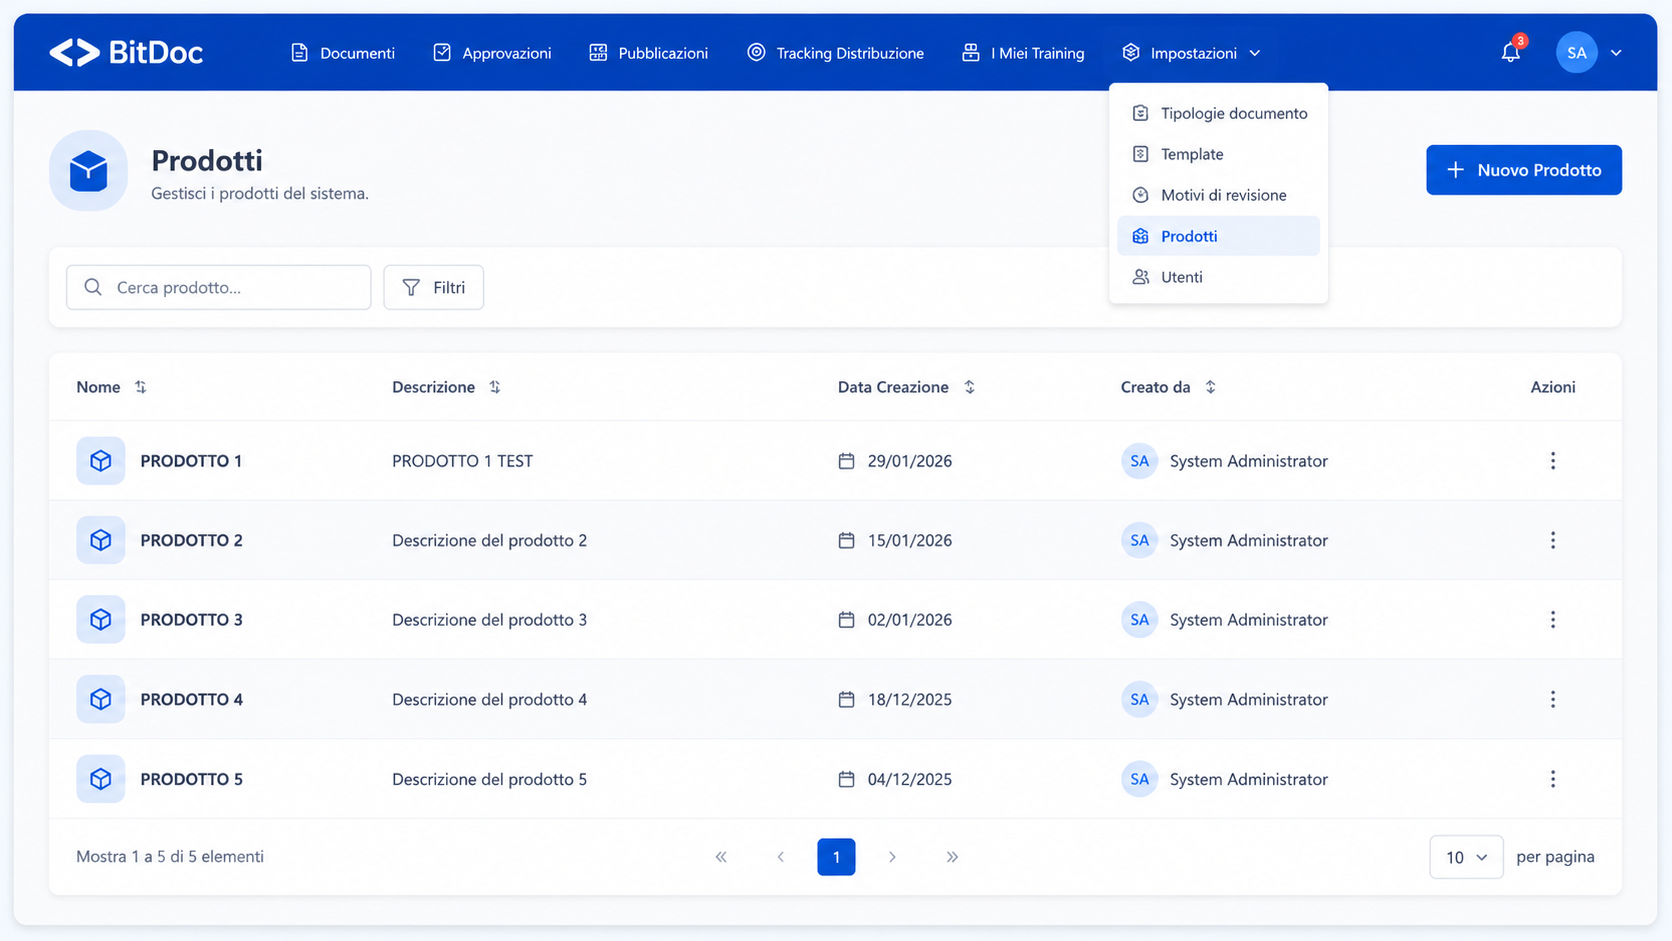Sort by Nome column arrows
Screen dimensions: 1672x941
[x=141, y=387]
